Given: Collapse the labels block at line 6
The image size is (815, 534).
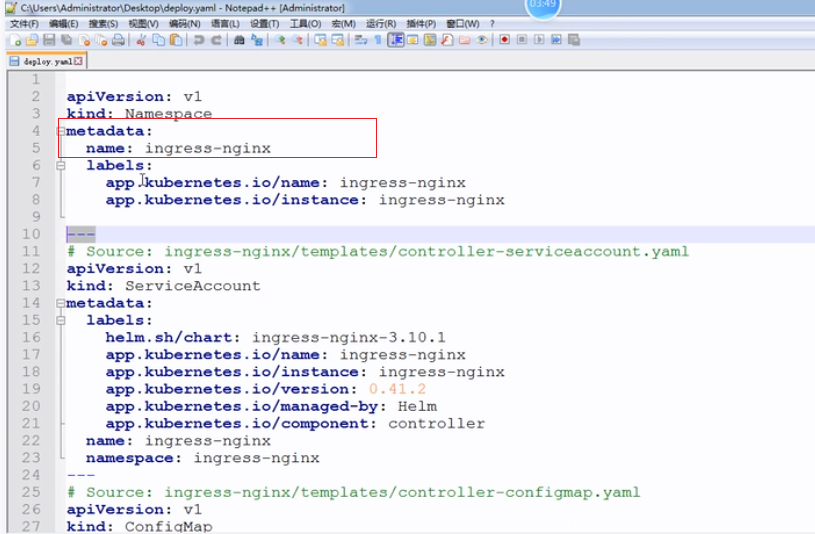Looking at the screenshot, I should tap(61, 165).
